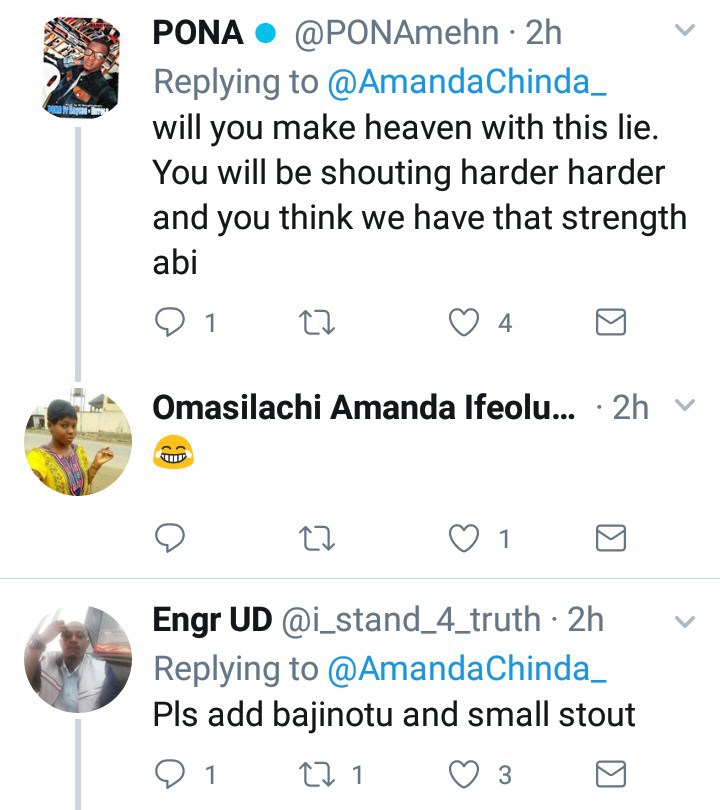Screen dimensions: 720x810
Task: Open @AmandaChinda_ mention in Engr UD's reply
Action: pyautogui.click(x=467, y=668)
